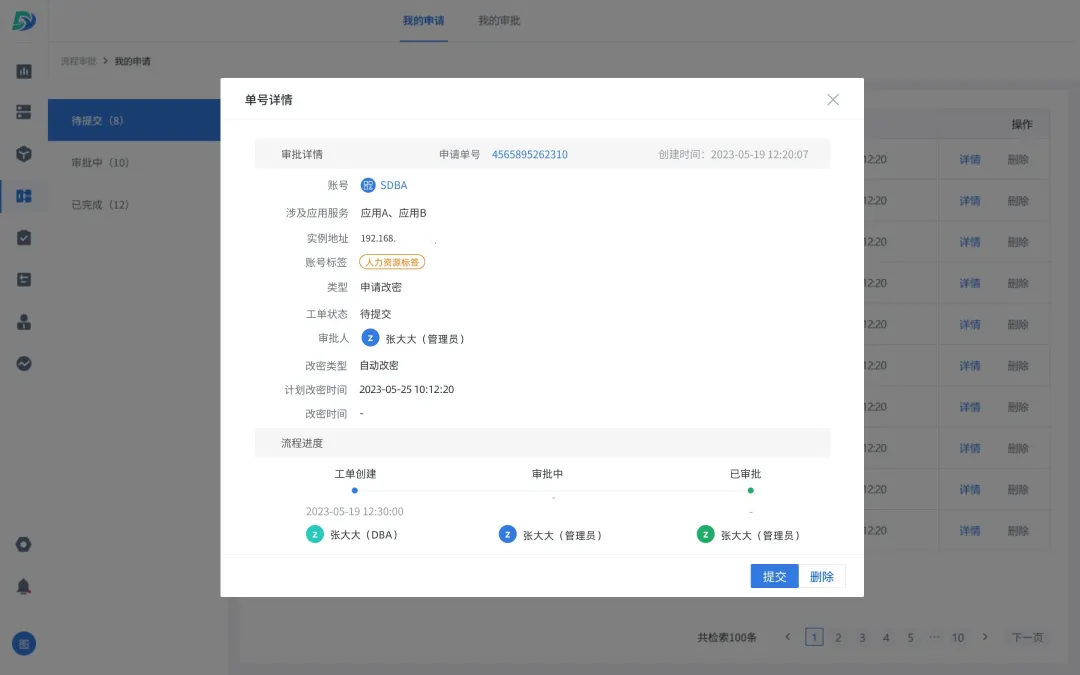Switch to the 我的审批 tab

coord(498,20)
